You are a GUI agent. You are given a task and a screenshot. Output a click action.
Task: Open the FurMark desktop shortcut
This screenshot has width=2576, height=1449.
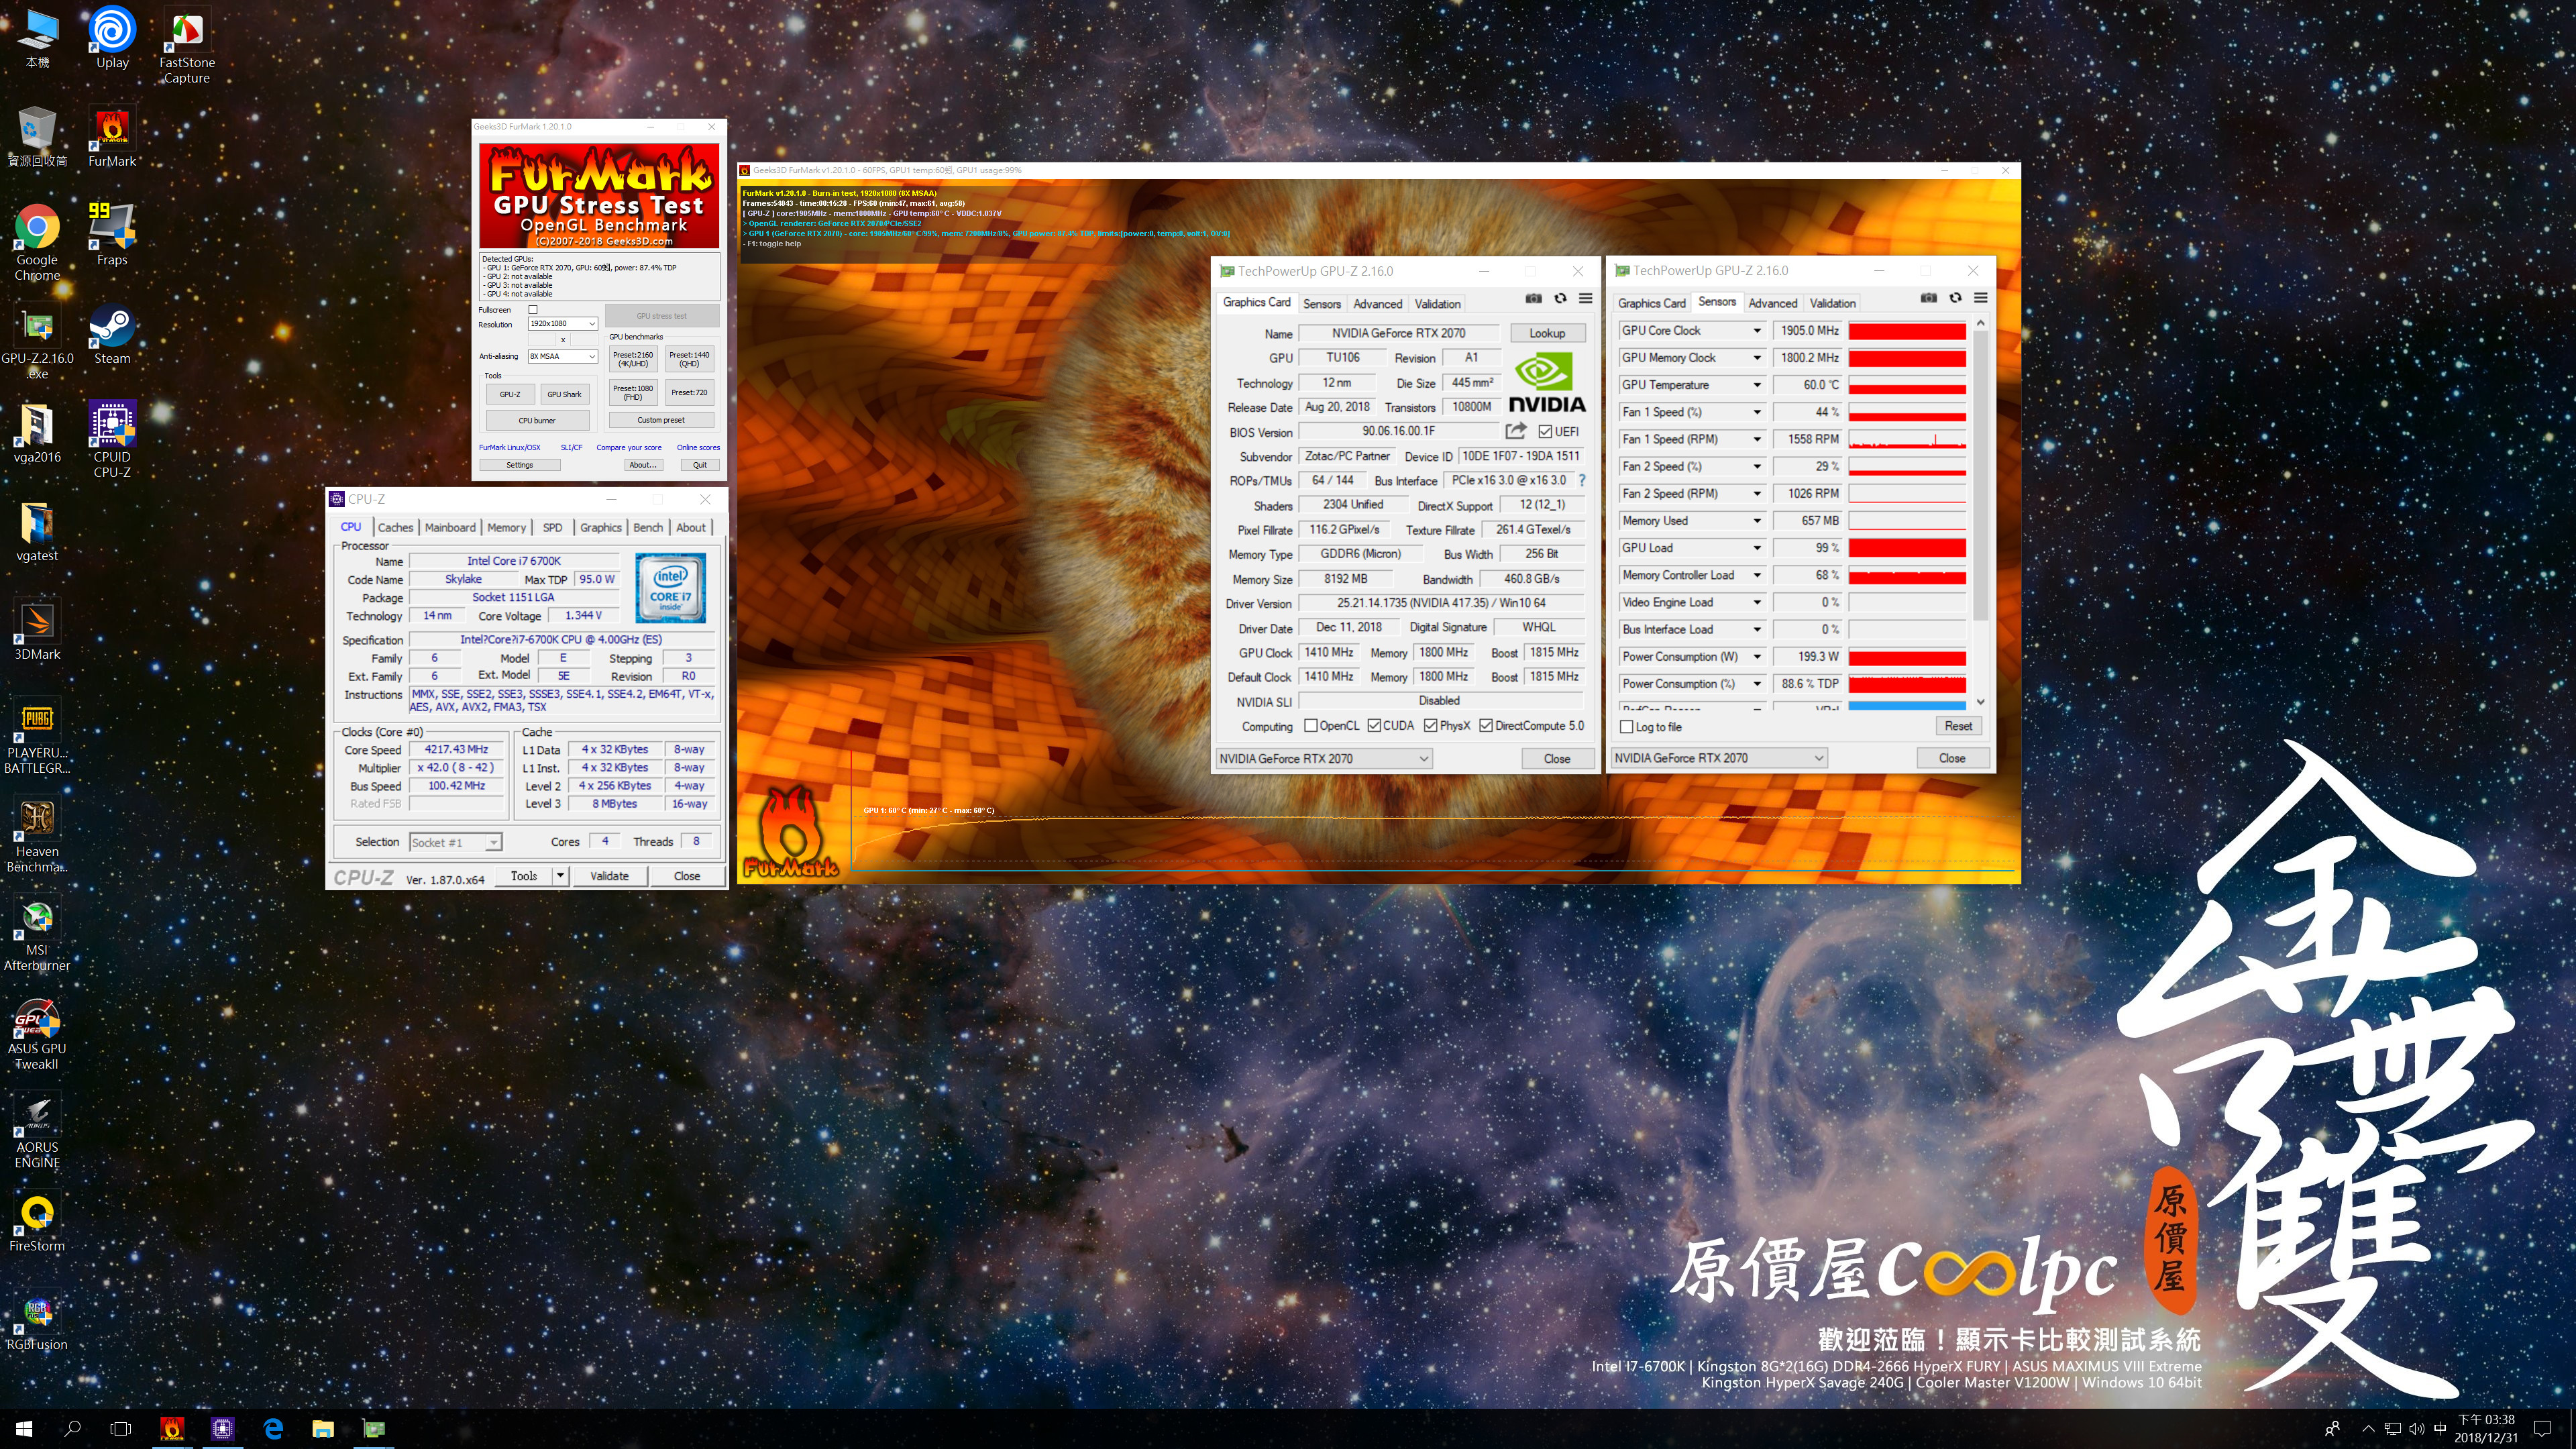[x=112, y=137]
